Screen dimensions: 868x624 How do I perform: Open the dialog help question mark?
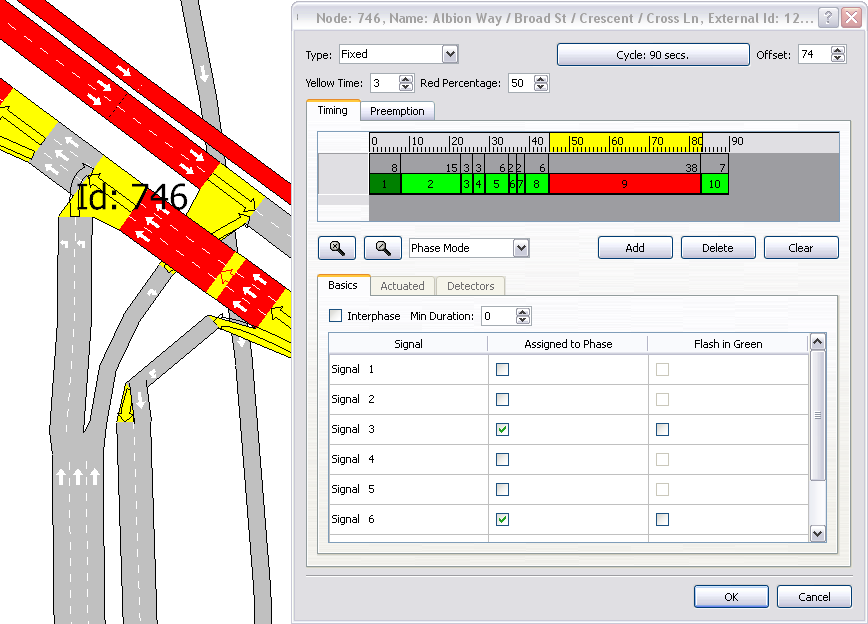pyautogui.click(x=826, y=17)
